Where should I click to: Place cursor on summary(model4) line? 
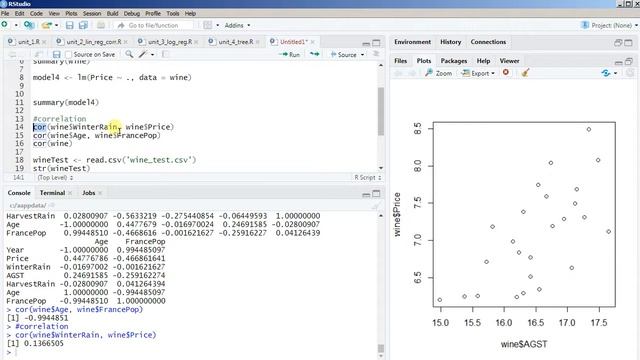point(66,102)
